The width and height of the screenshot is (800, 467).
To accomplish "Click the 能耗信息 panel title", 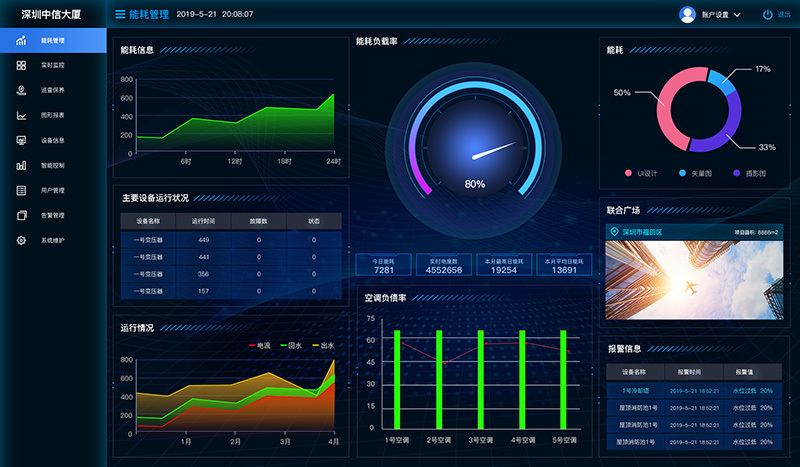I will click(137, 50).
